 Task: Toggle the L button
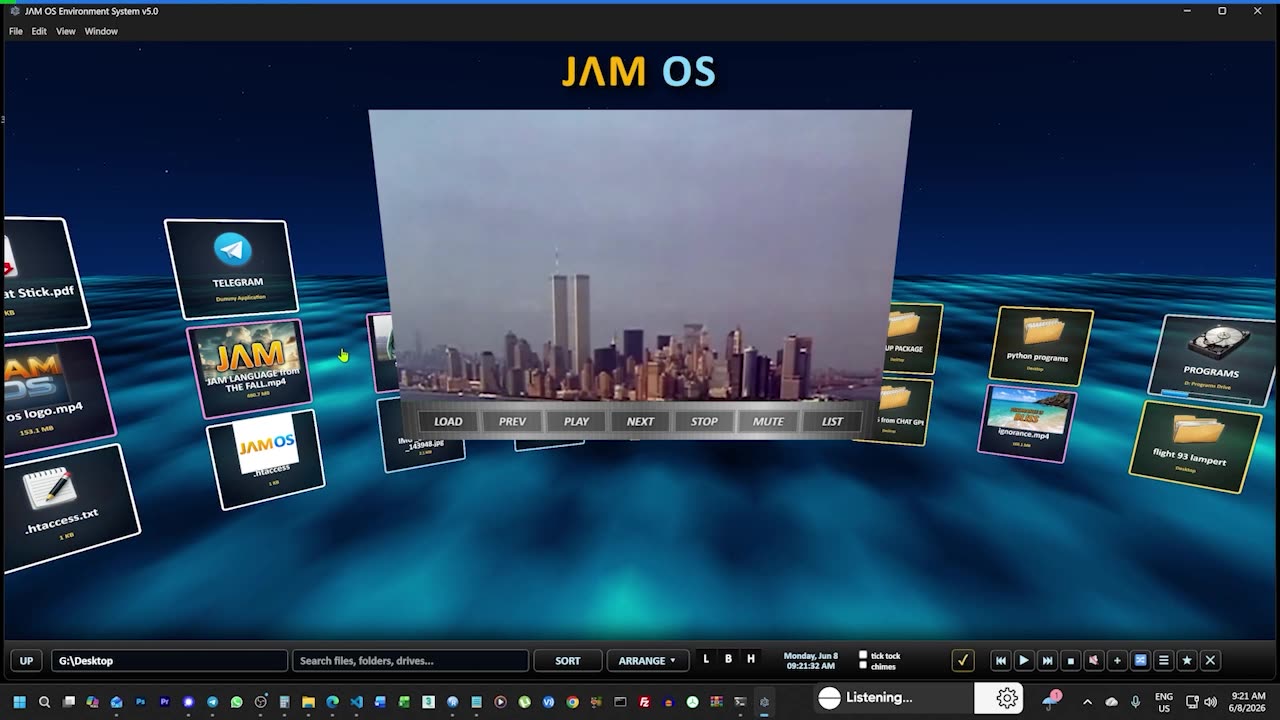point(706,660)
